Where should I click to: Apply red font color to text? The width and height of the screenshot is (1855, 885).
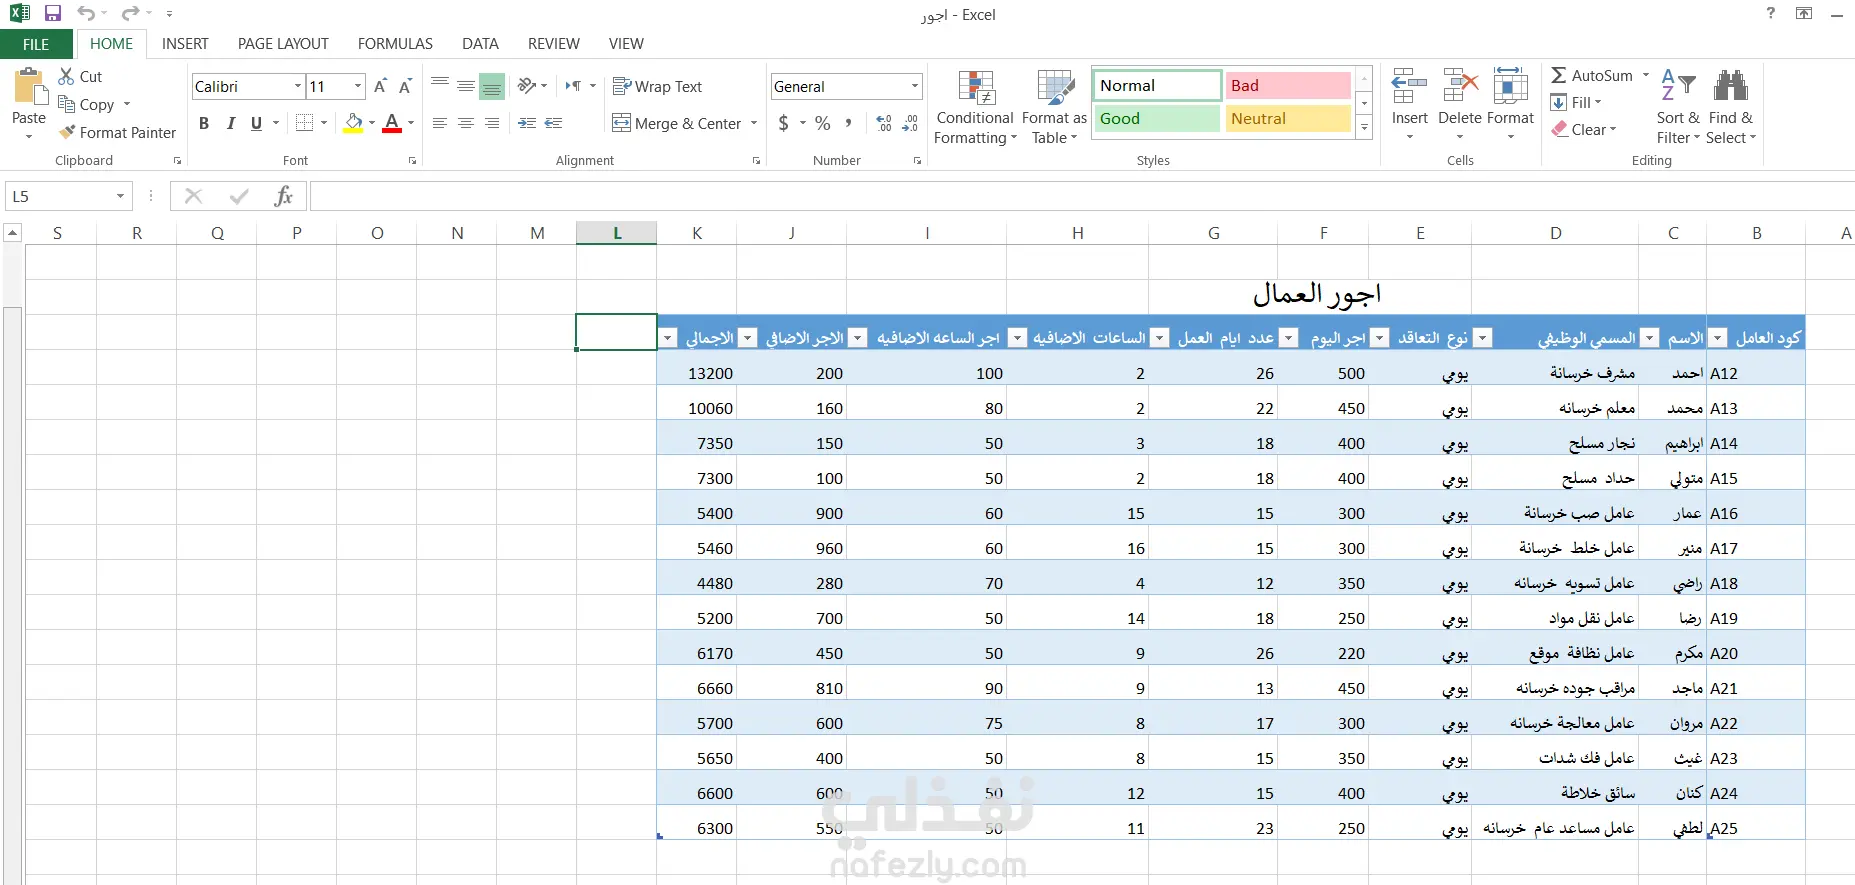(392, 123)
